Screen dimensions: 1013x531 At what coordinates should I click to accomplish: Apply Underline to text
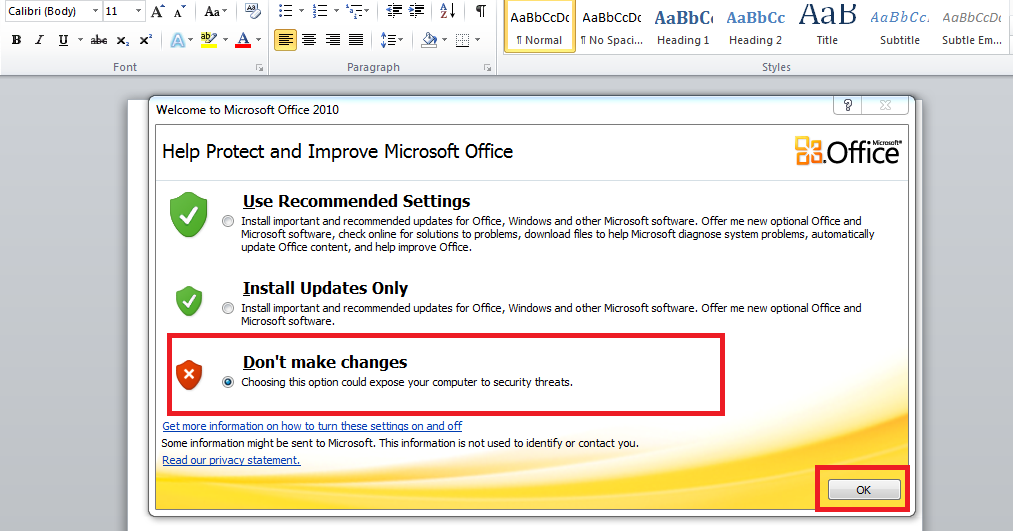click(x=63, y=40)
